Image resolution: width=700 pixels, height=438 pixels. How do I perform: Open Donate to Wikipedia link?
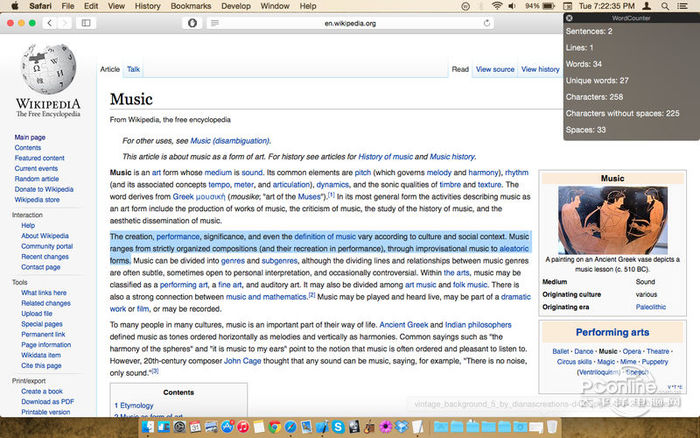point(44,189)
